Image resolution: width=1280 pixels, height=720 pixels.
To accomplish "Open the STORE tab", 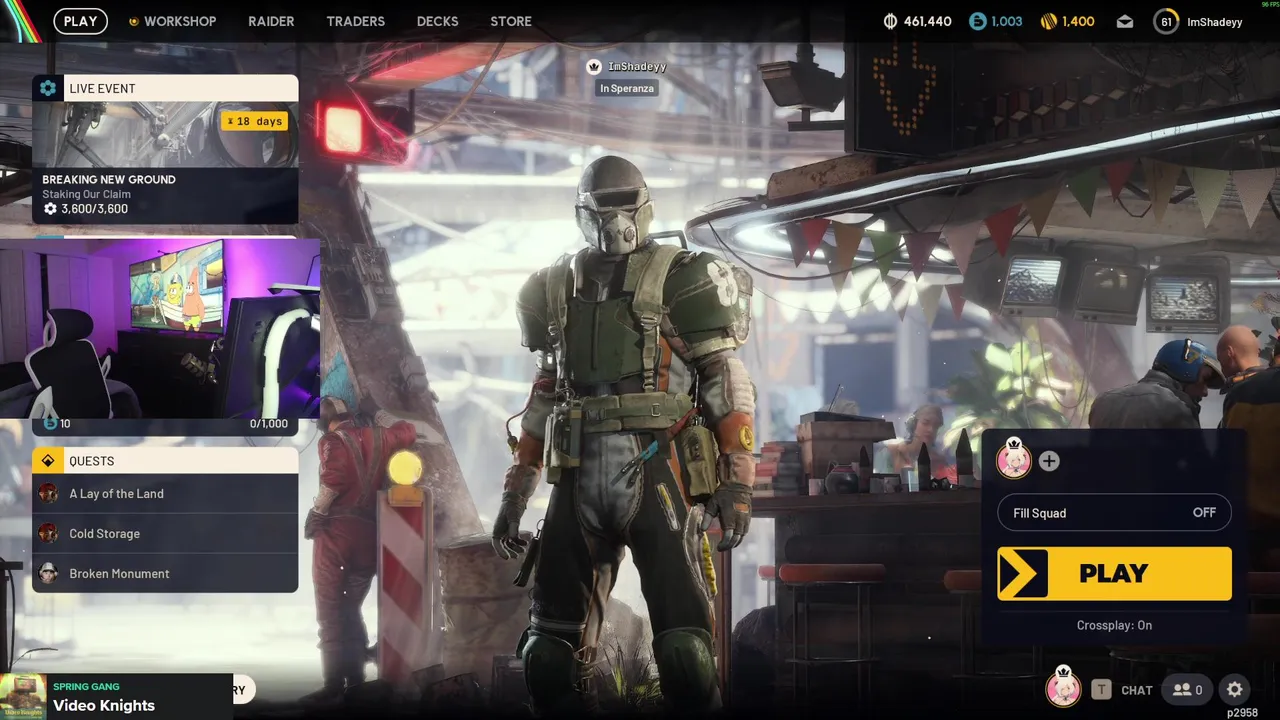I will click(x=511, y=21).
